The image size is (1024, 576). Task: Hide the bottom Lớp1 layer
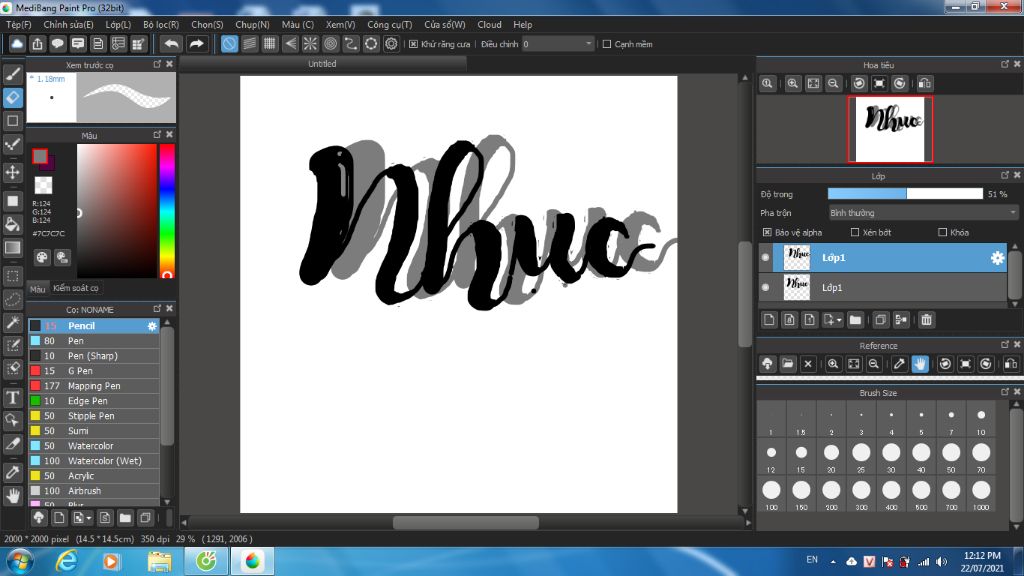click(x=765, y=287)
